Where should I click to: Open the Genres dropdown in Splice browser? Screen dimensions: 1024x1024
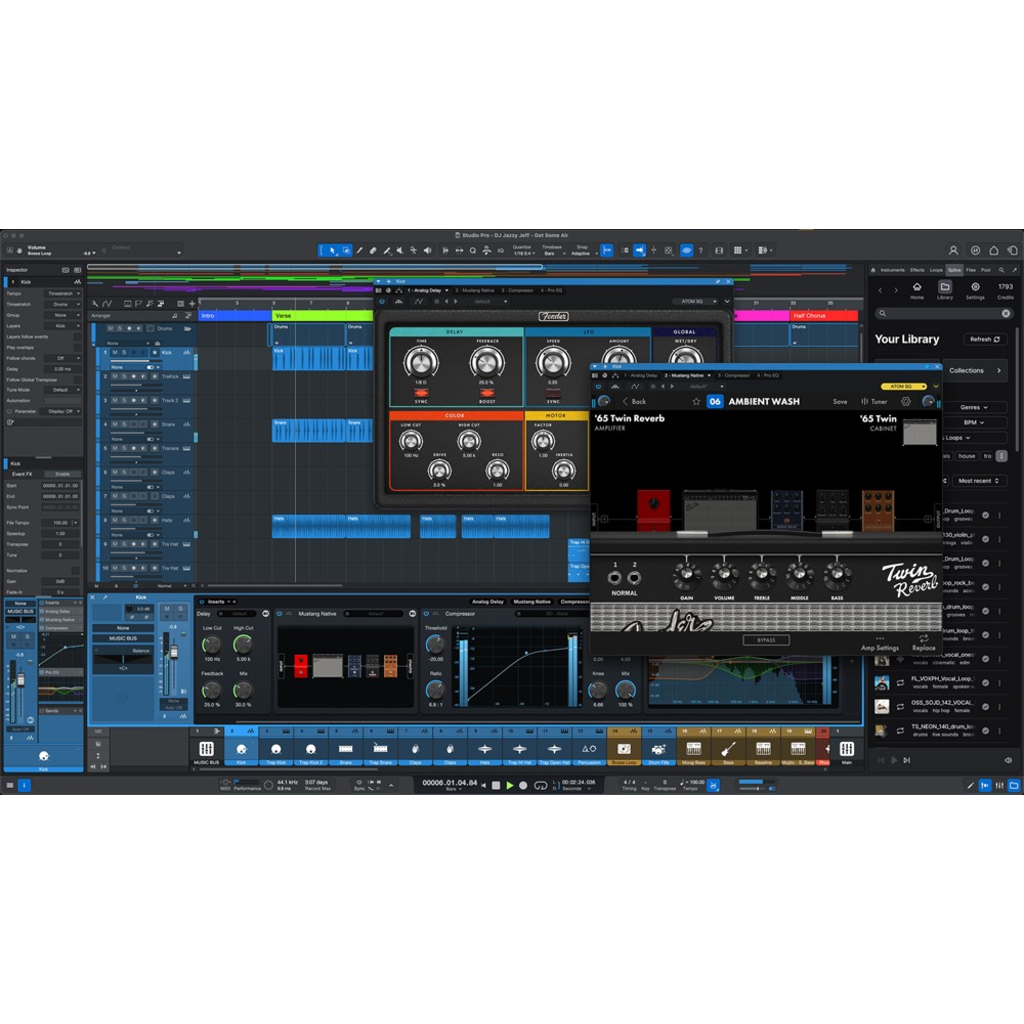(974, 408)
